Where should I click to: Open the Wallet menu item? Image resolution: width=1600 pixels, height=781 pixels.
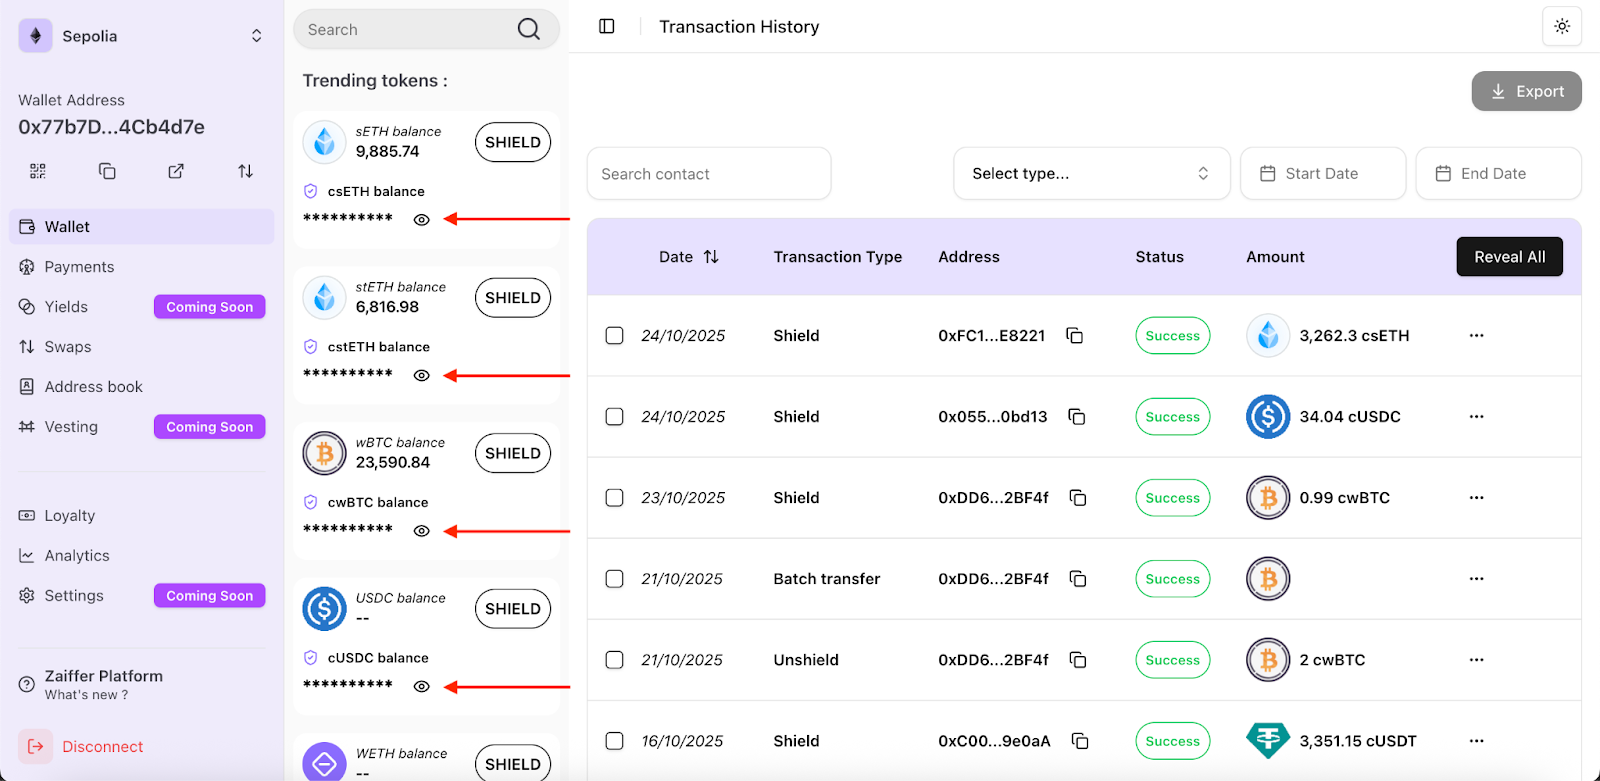click(142, 227)
